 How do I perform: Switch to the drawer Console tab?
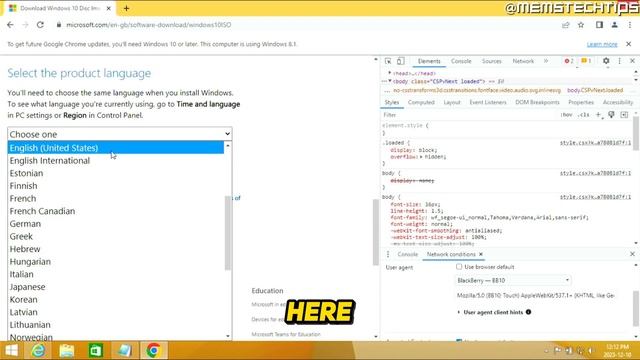click(408, 254)
